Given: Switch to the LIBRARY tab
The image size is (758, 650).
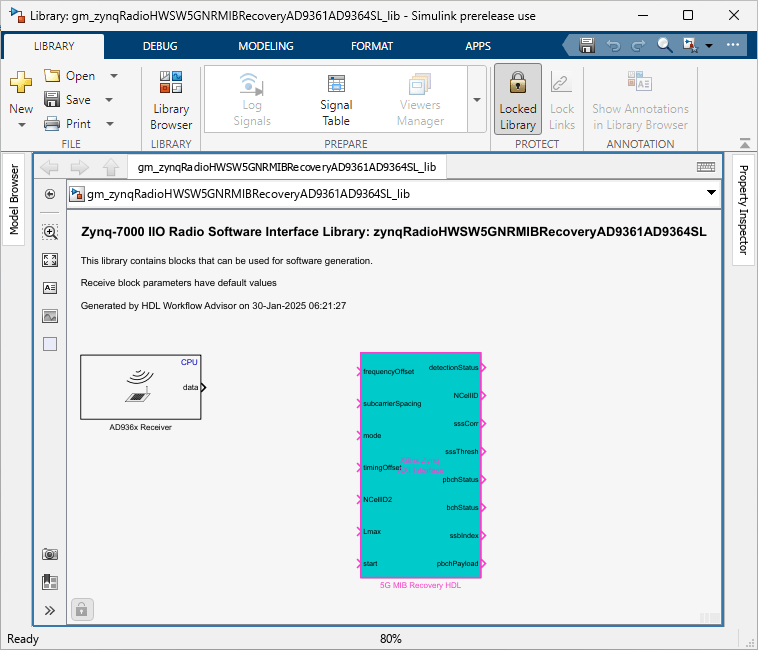Looking at the screenshot, I should 54,46.
